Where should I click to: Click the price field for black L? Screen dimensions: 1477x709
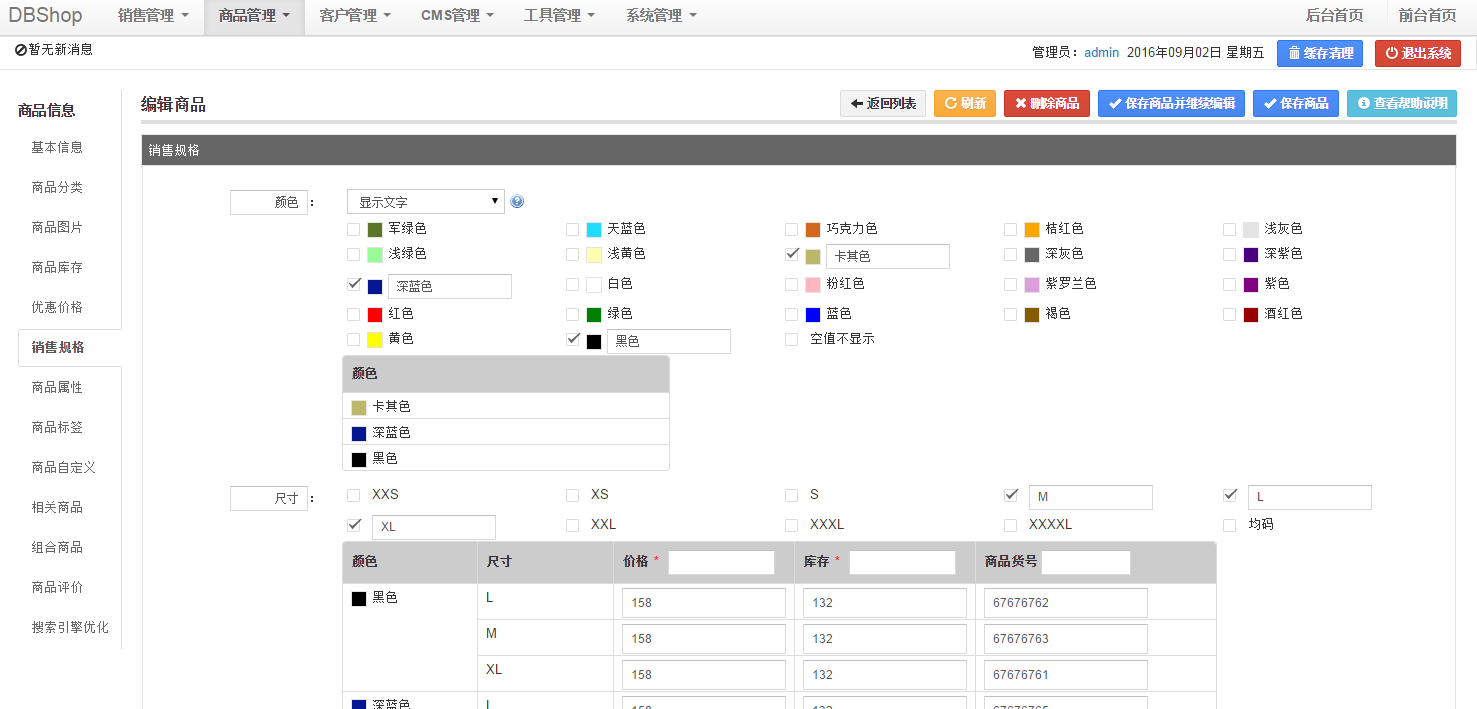coord(704,603)
